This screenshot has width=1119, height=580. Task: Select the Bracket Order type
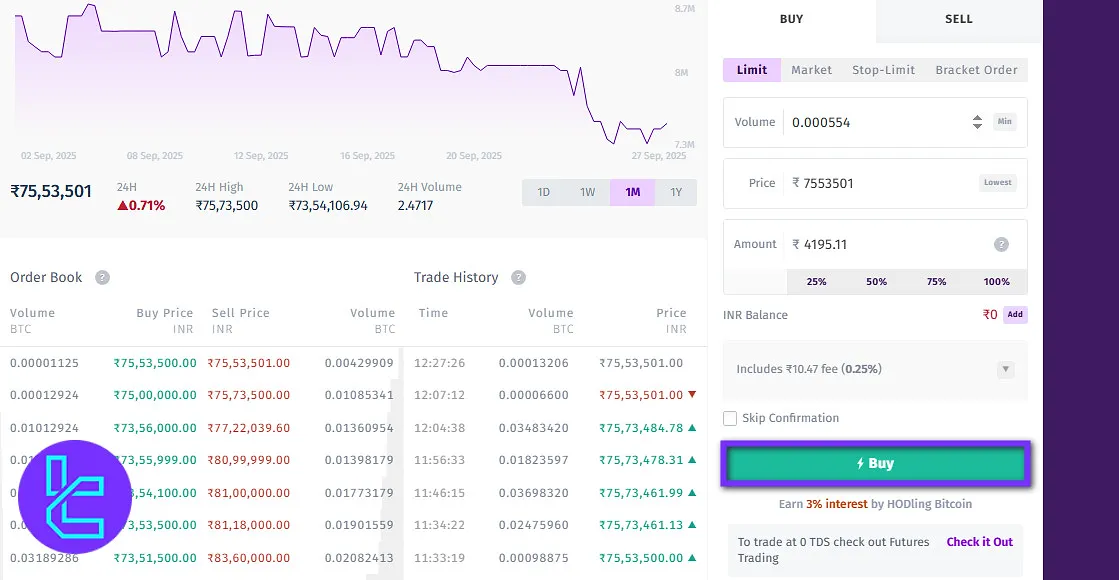point(977,70)
